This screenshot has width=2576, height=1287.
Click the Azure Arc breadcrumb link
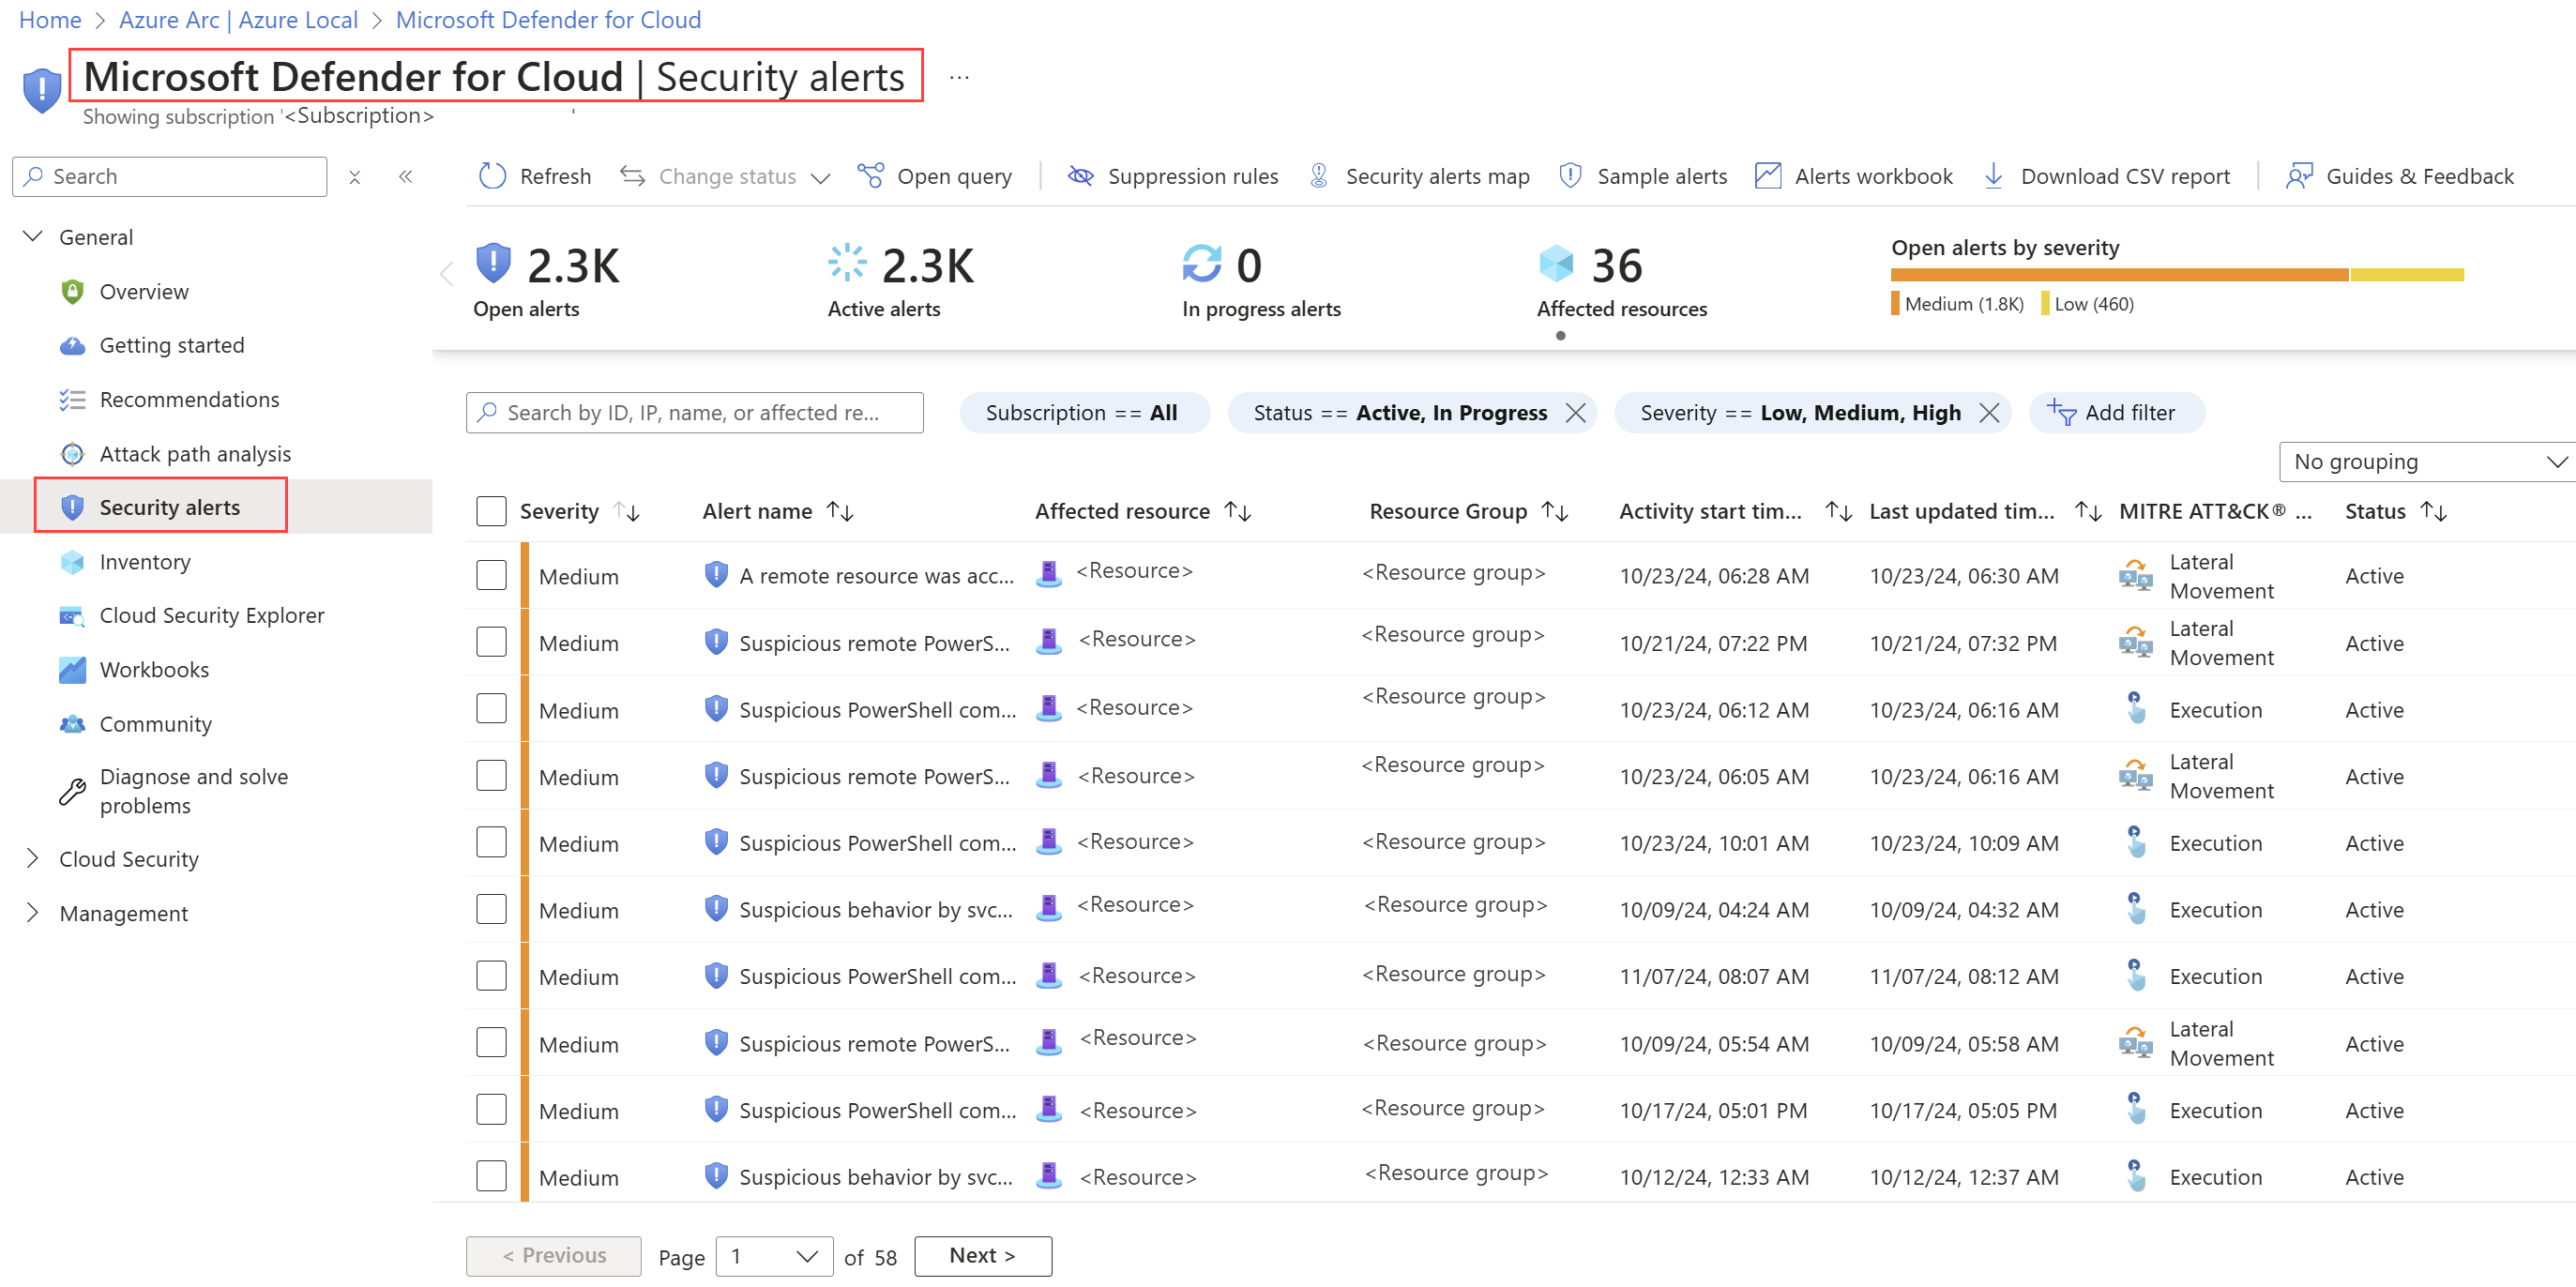pos(238,20)
